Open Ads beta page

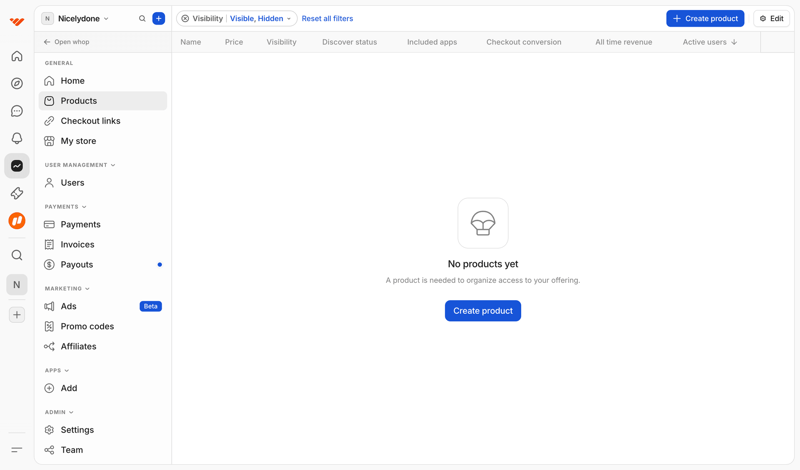coord(103,306)
